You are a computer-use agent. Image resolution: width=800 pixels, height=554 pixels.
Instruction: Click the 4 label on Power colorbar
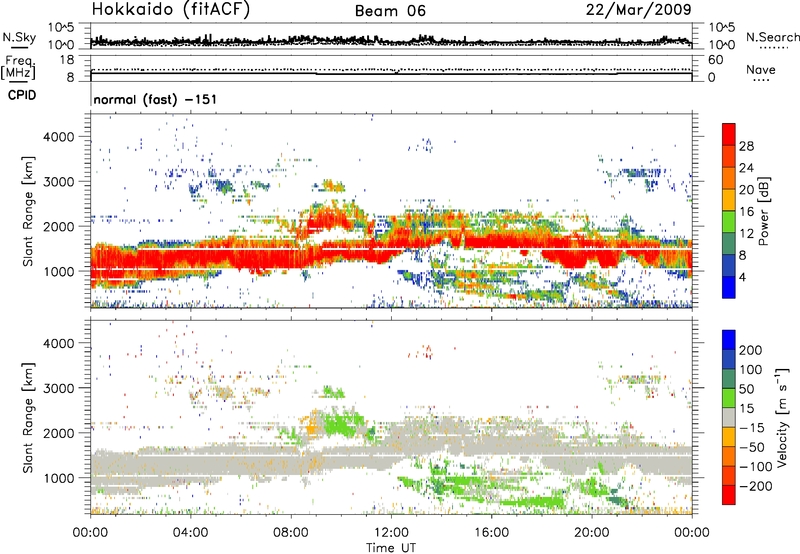point(743,277)
